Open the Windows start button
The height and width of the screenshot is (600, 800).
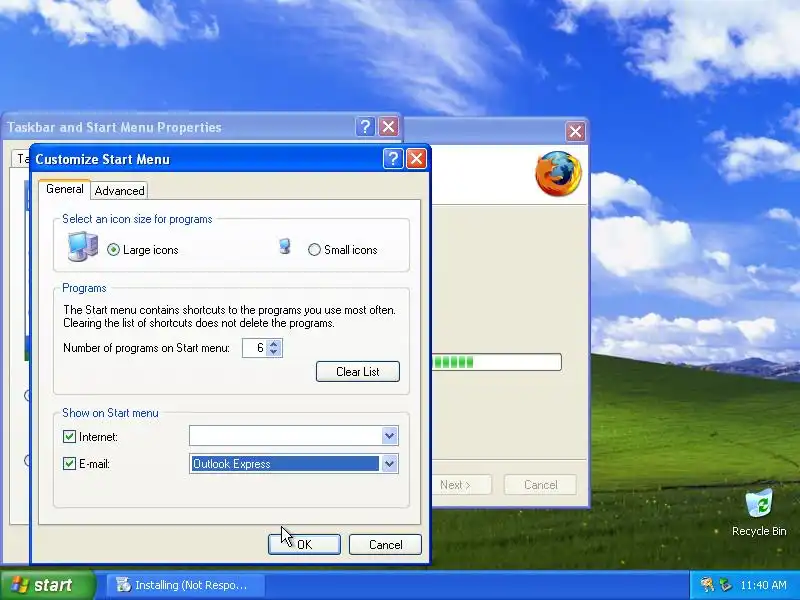[x=48, y=585]
